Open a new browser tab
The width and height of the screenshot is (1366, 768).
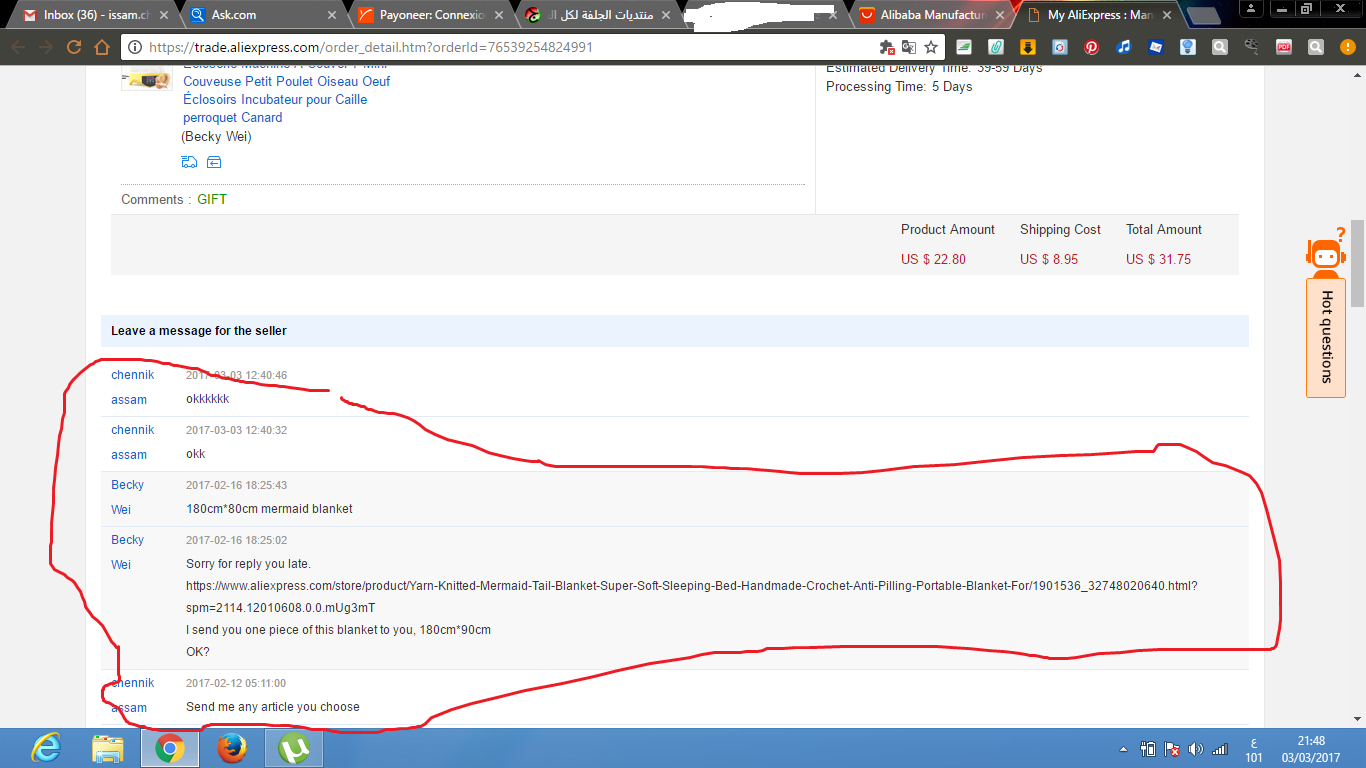click(1203, 16)
